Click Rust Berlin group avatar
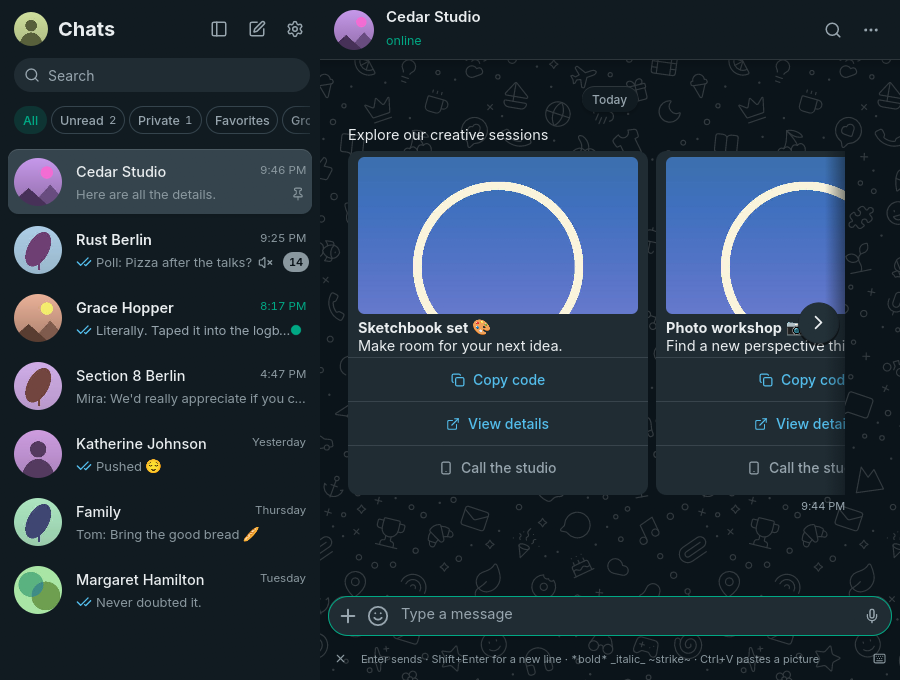900x680 pixels. coord(38,250)
